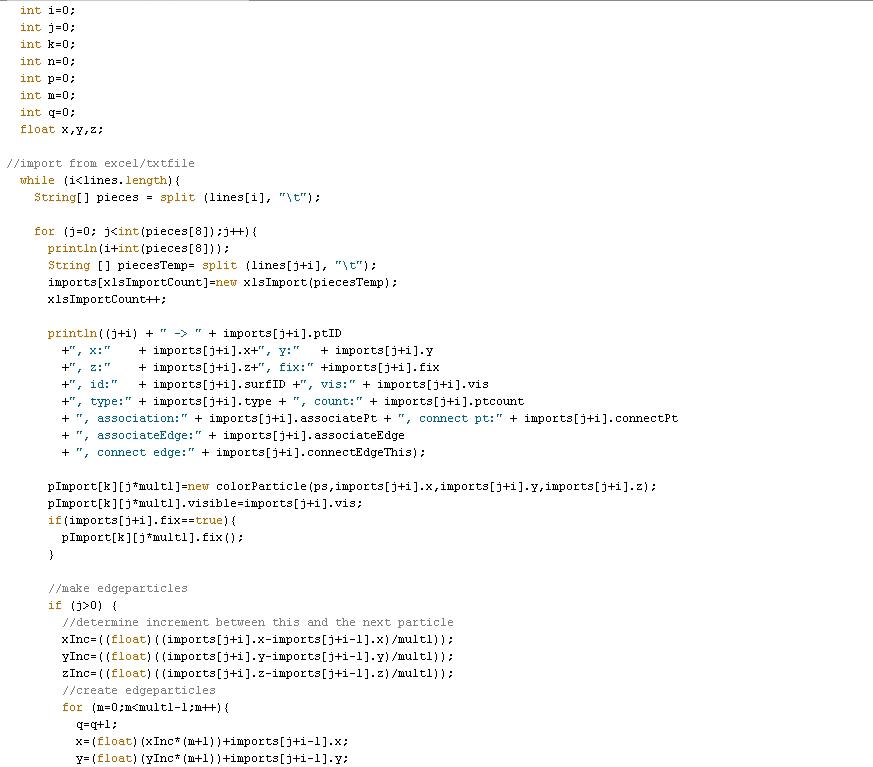This screenshot has width=873, height=767.
Task: Click the line starting with 'y=(float)(yInc*(m+1))'
Action: (x=212, y=758)
